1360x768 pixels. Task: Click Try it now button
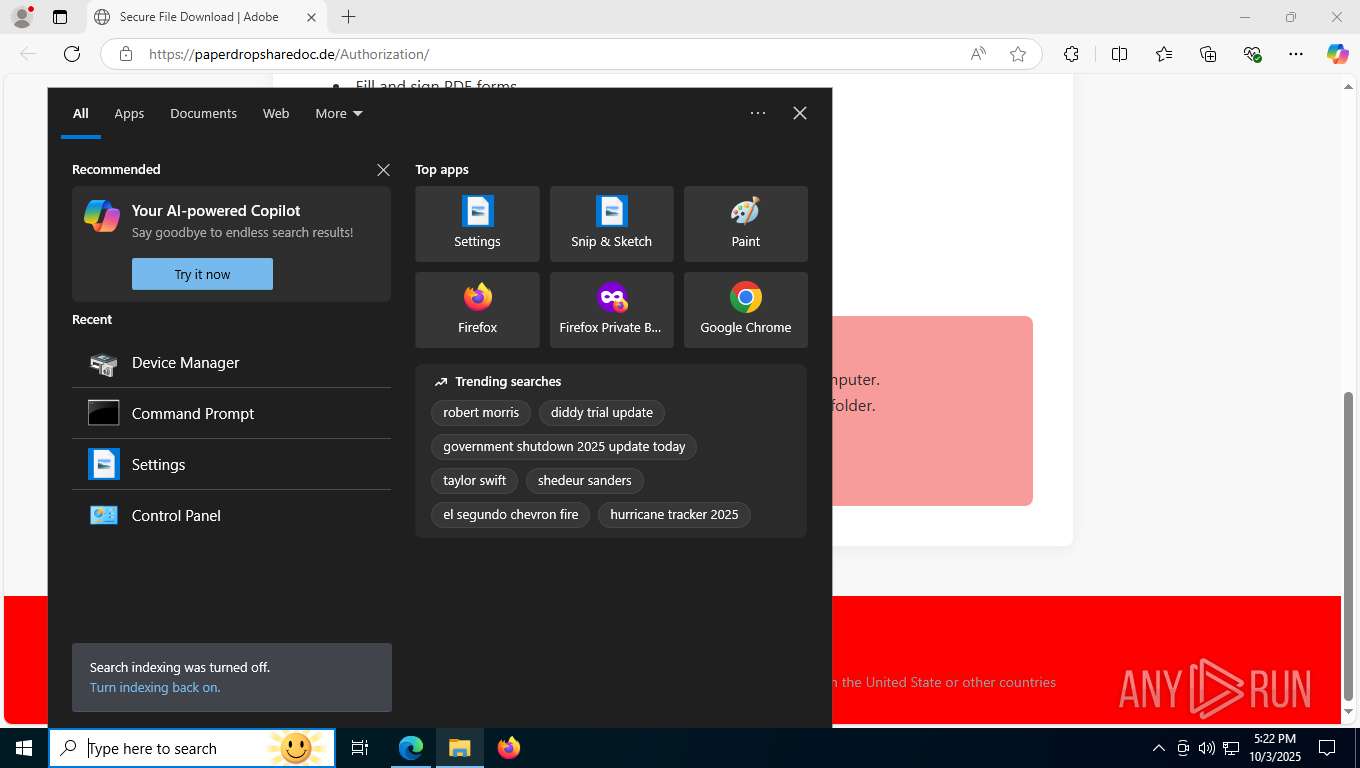coord(202,274)
